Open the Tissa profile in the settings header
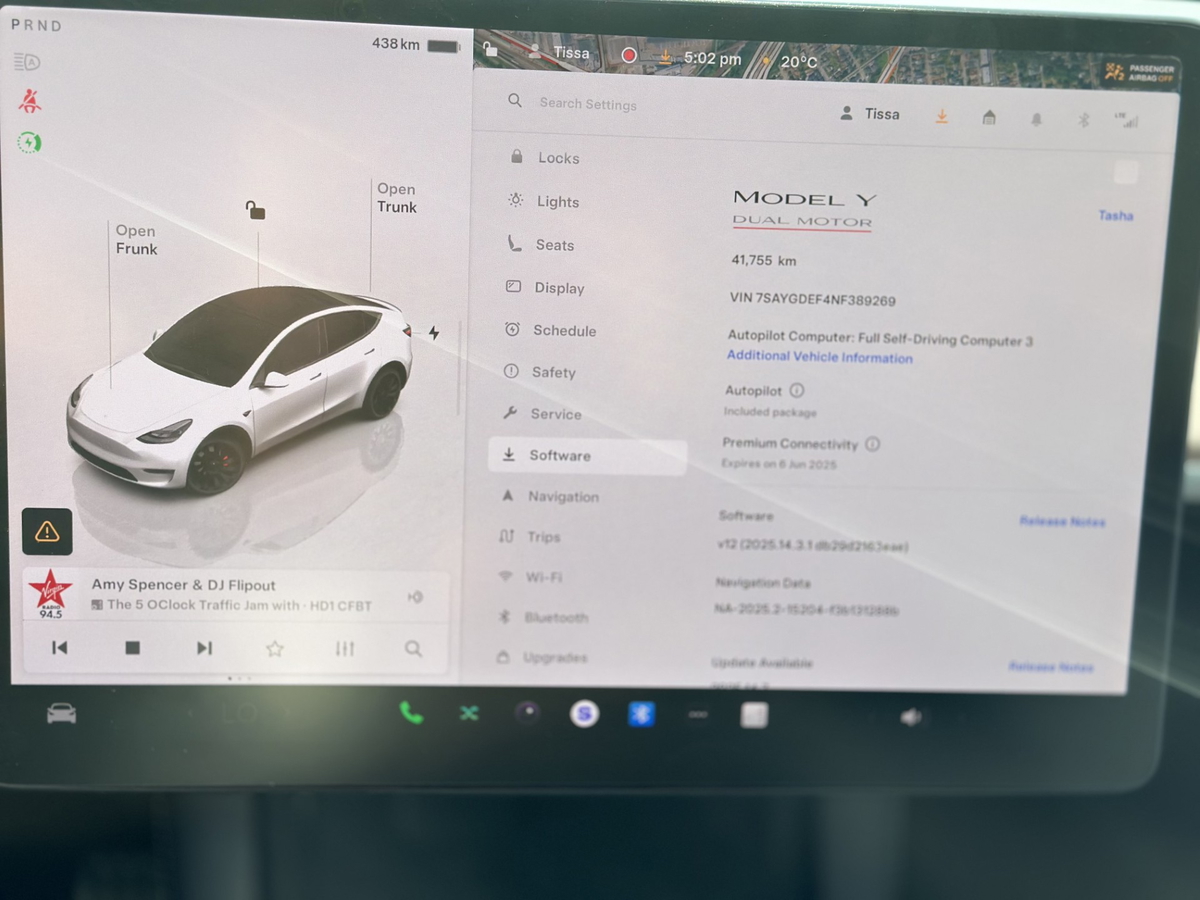1200x900 pixels. (x=870, y=114)
